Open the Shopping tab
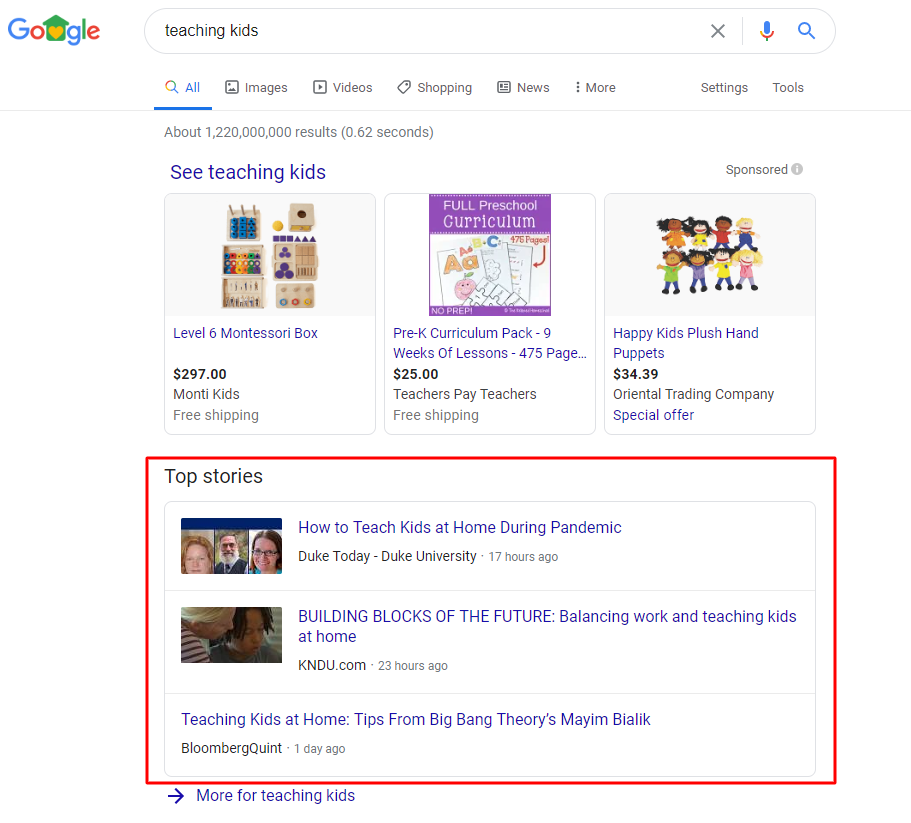Image resolution: width=911 pixels, height=823 pixels. pyautogui.click(x=435, y=88)
